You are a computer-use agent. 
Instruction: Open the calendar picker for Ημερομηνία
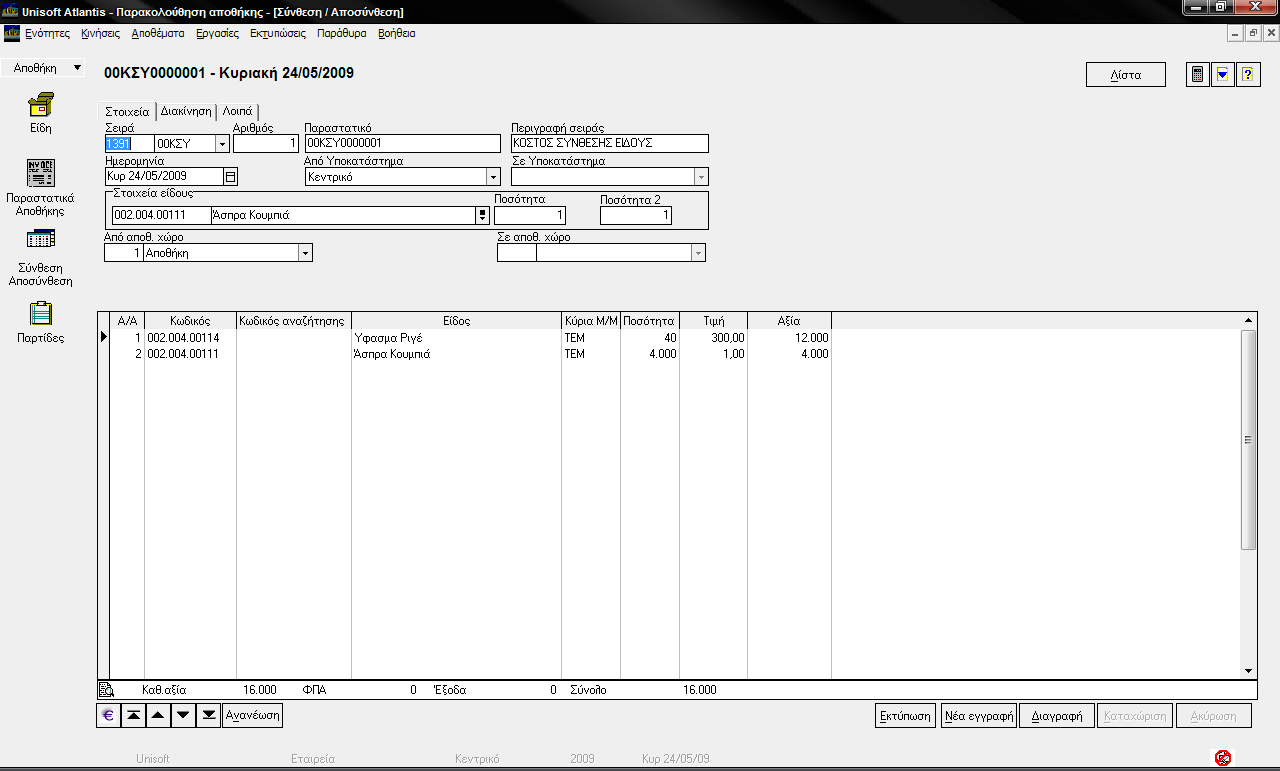(x=231, y=177)
